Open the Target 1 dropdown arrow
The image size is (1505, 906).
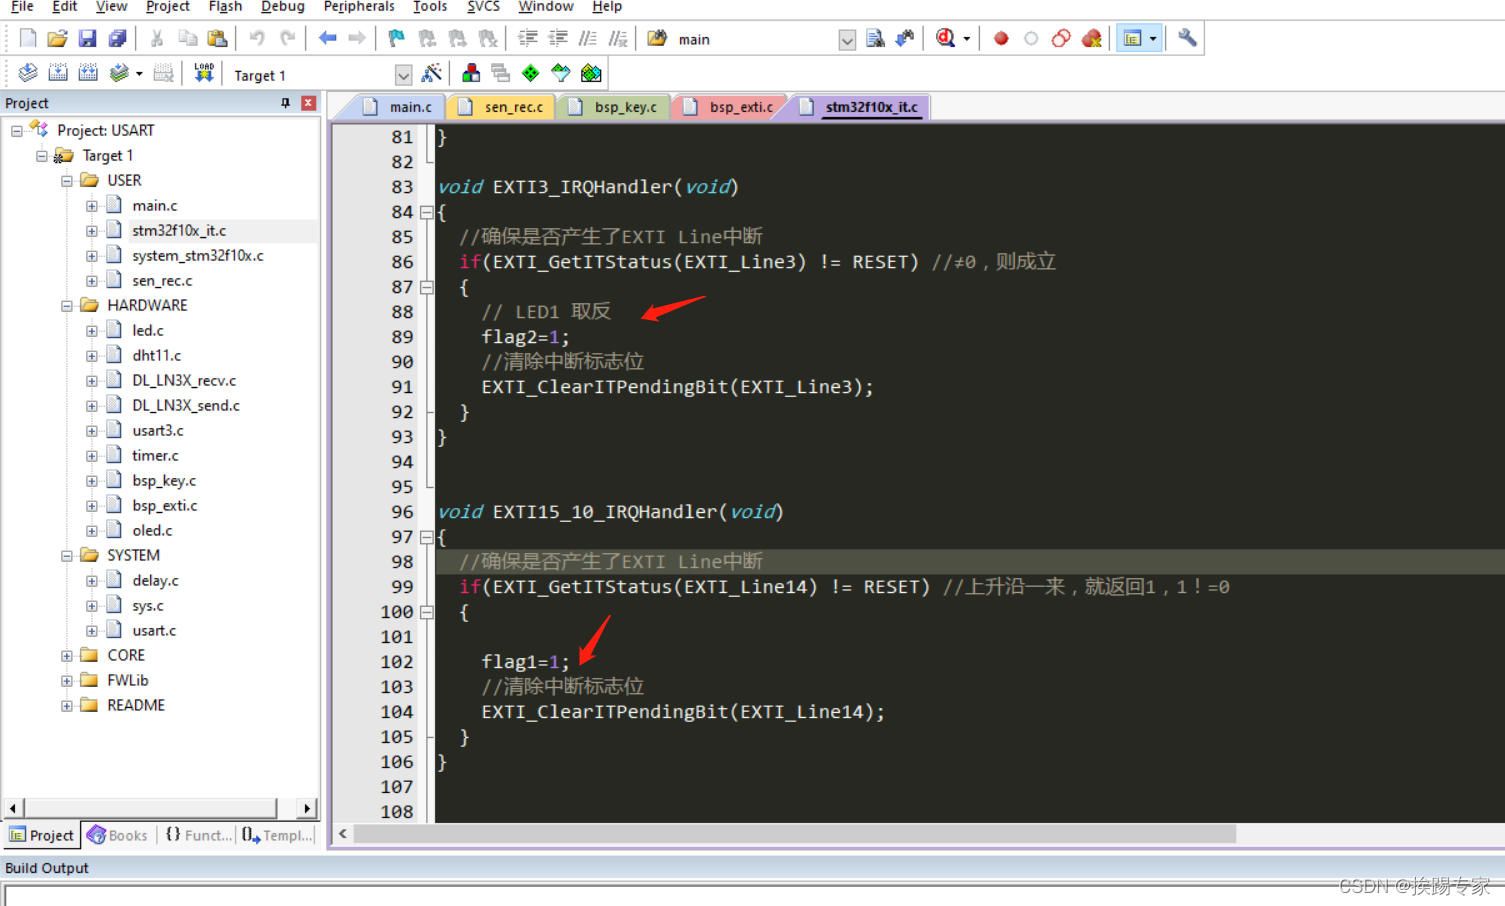coord(403,75)
